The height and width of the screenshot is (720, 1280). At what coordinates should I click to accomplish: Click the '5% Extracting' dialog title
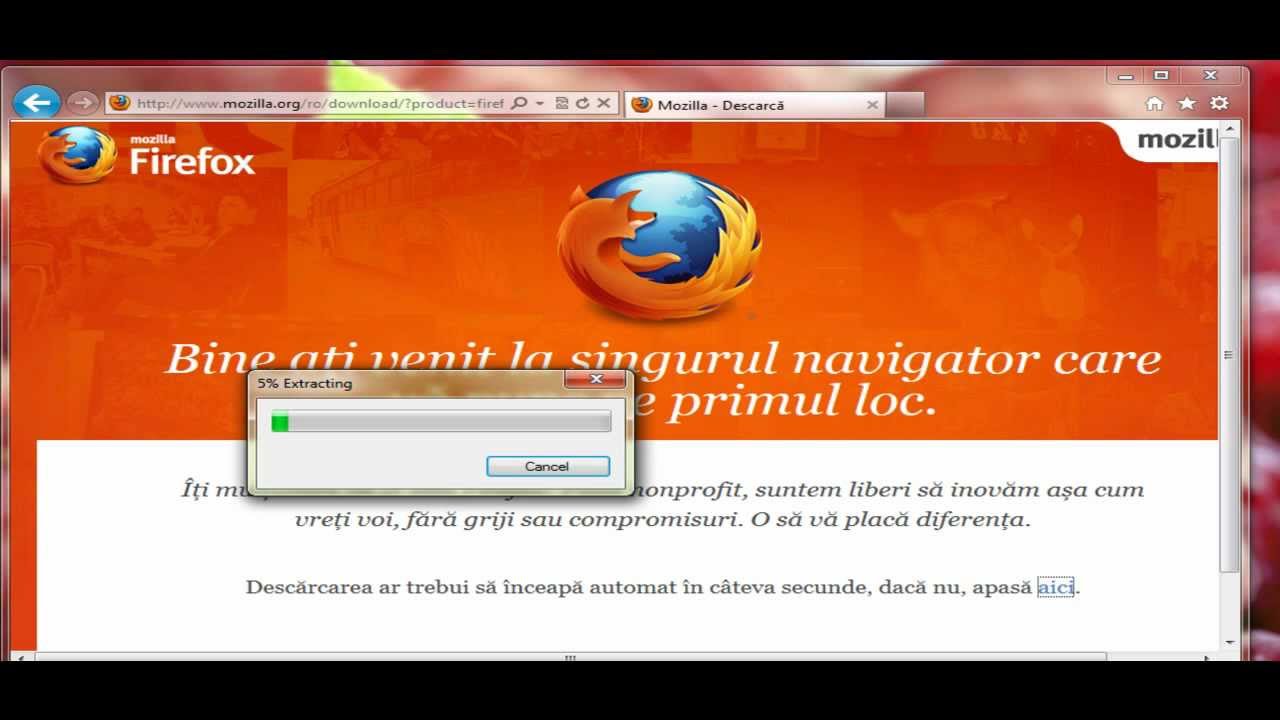305,383
